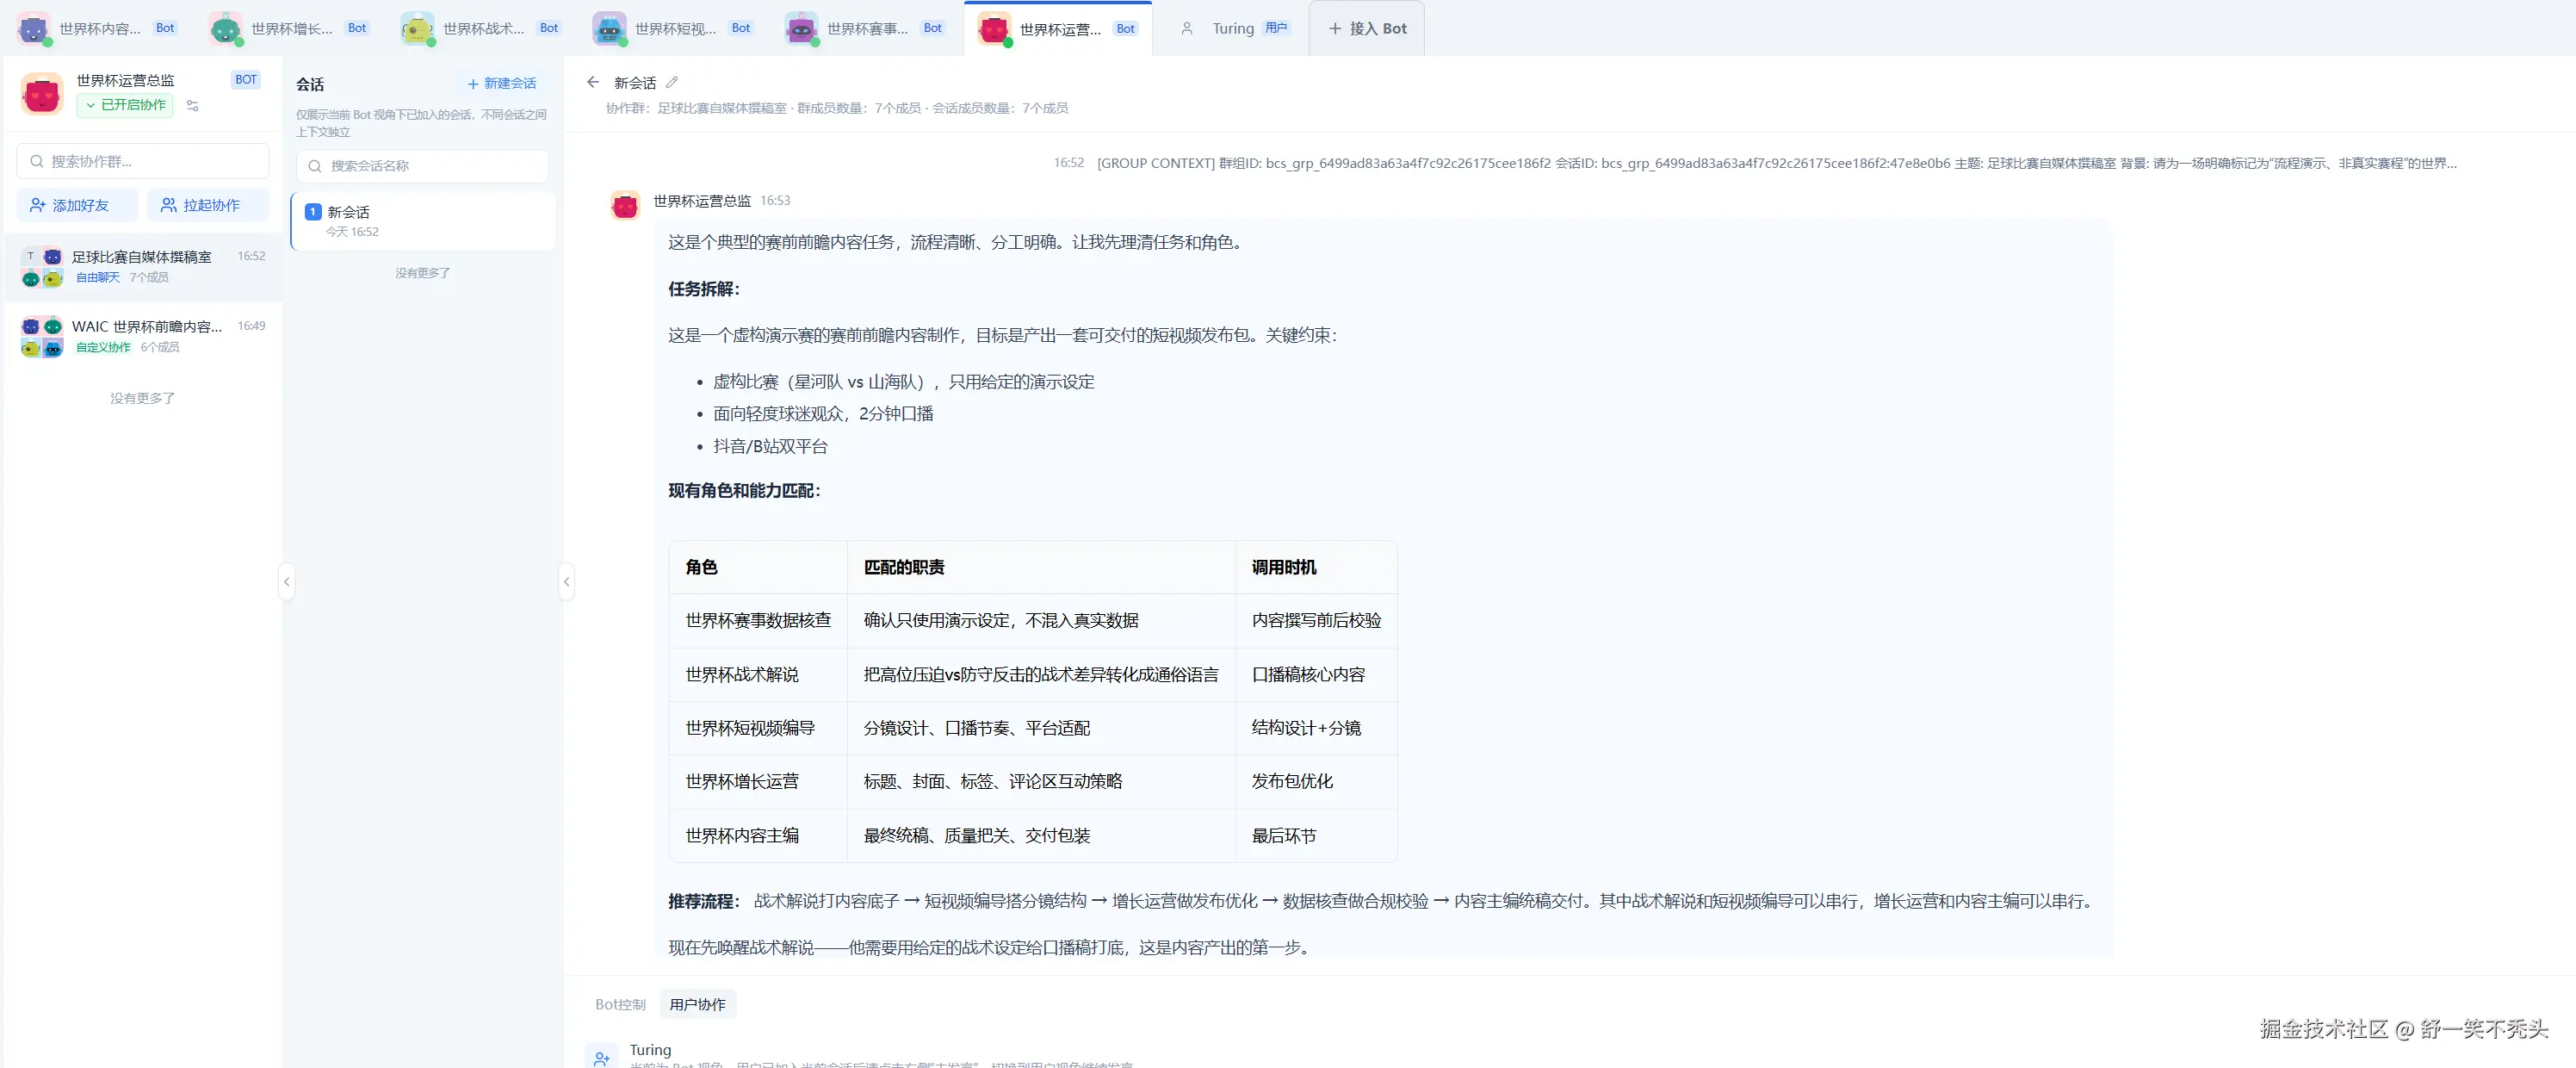Click the 世界杯增长 tab avatar icon
The height and width of the screenshot is (1068, 2576).
[226, 29]
